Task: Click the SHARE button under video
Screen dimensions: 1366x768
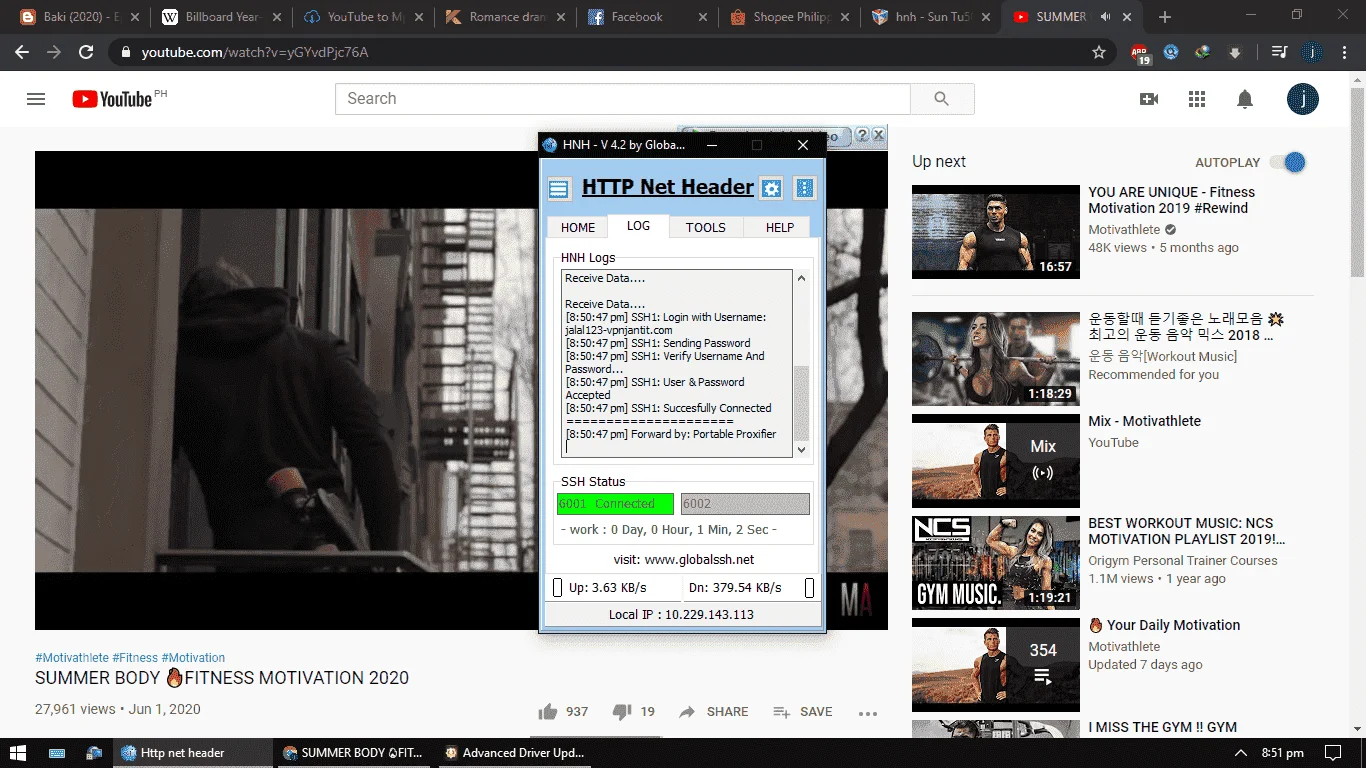Action: tap(713, 712)
